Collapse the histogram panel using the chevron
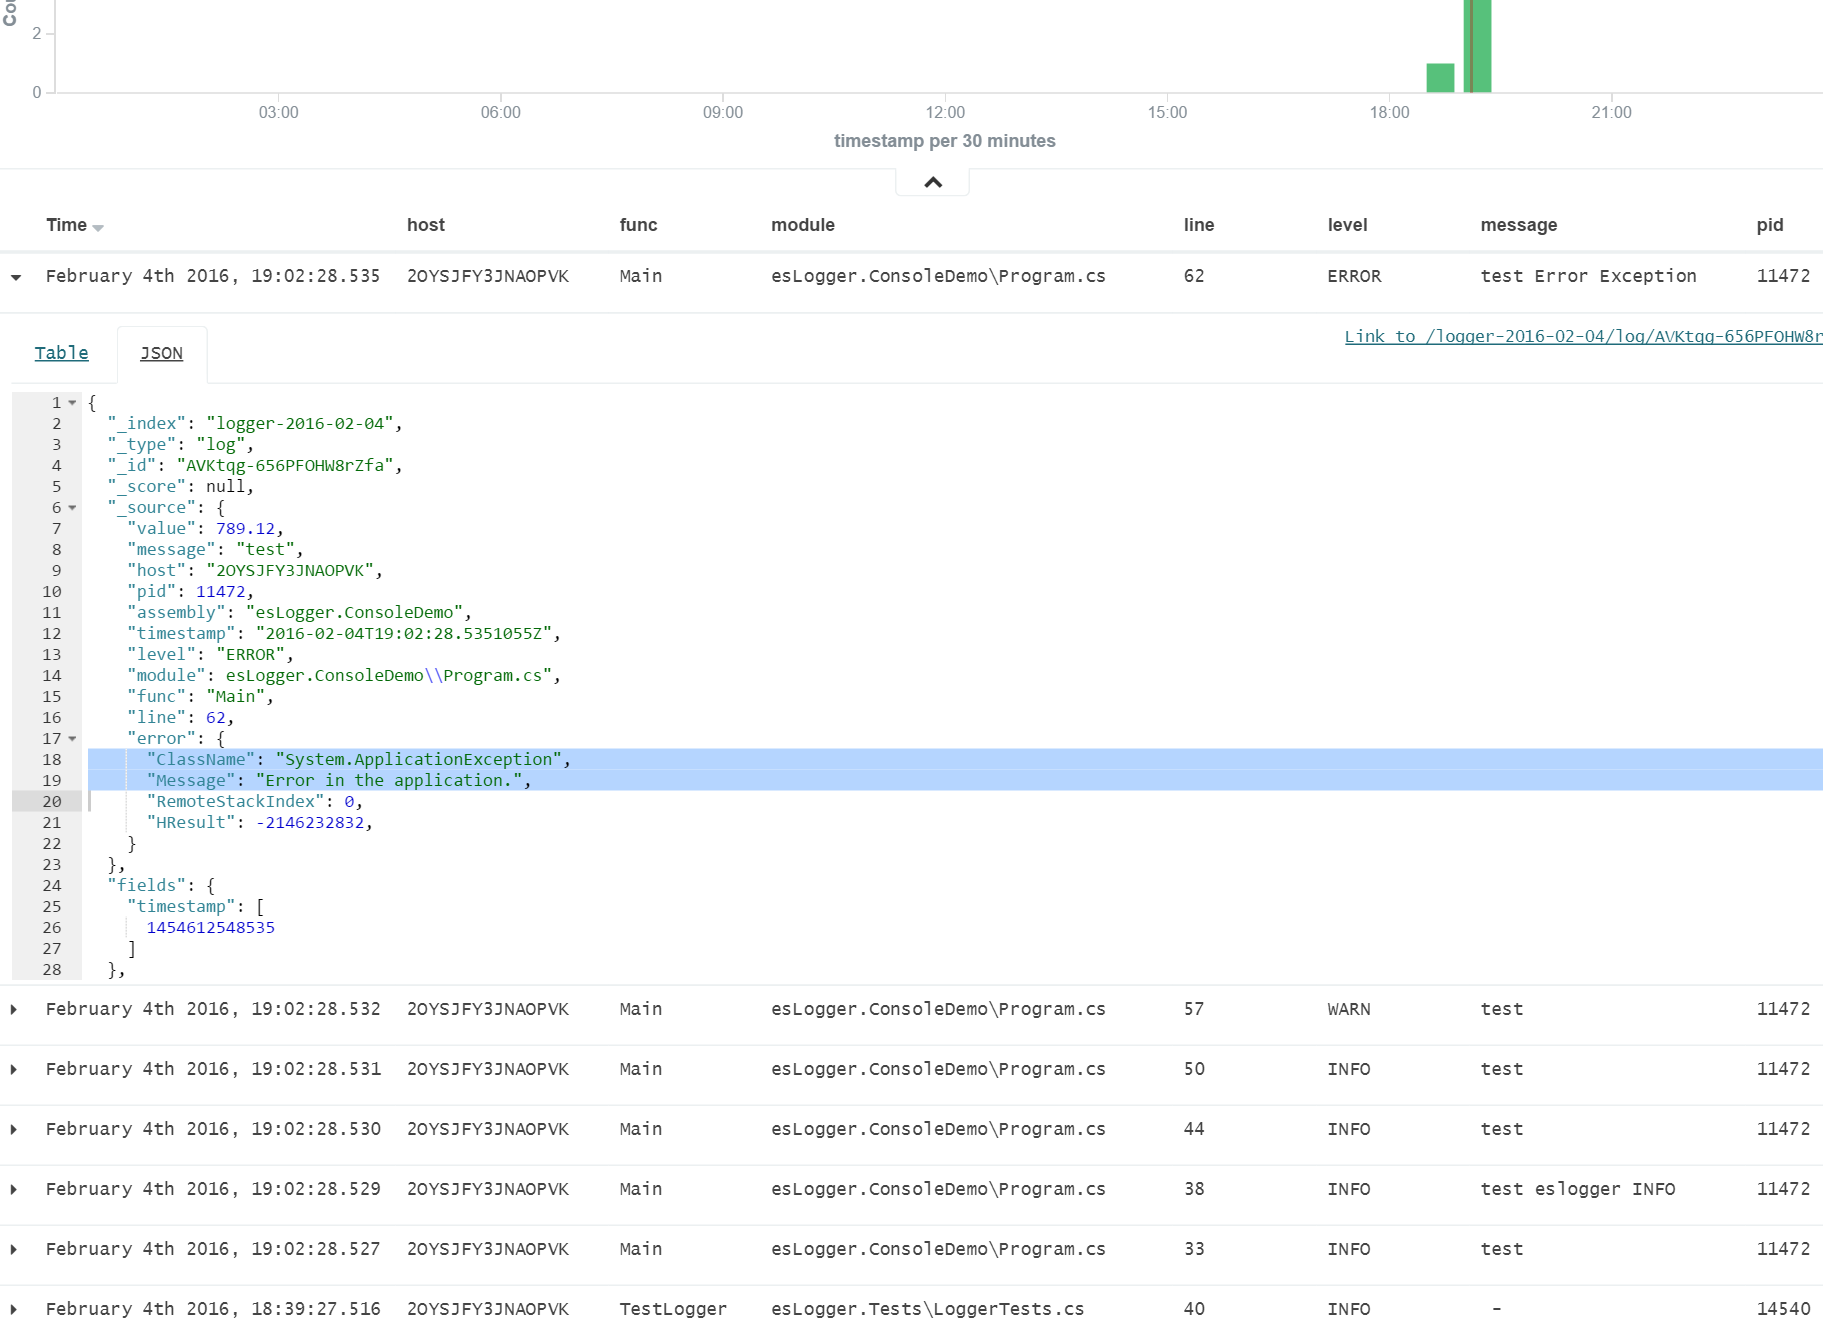The width and height of the screenshot is (1823, 1324). (x=931, y=182)
